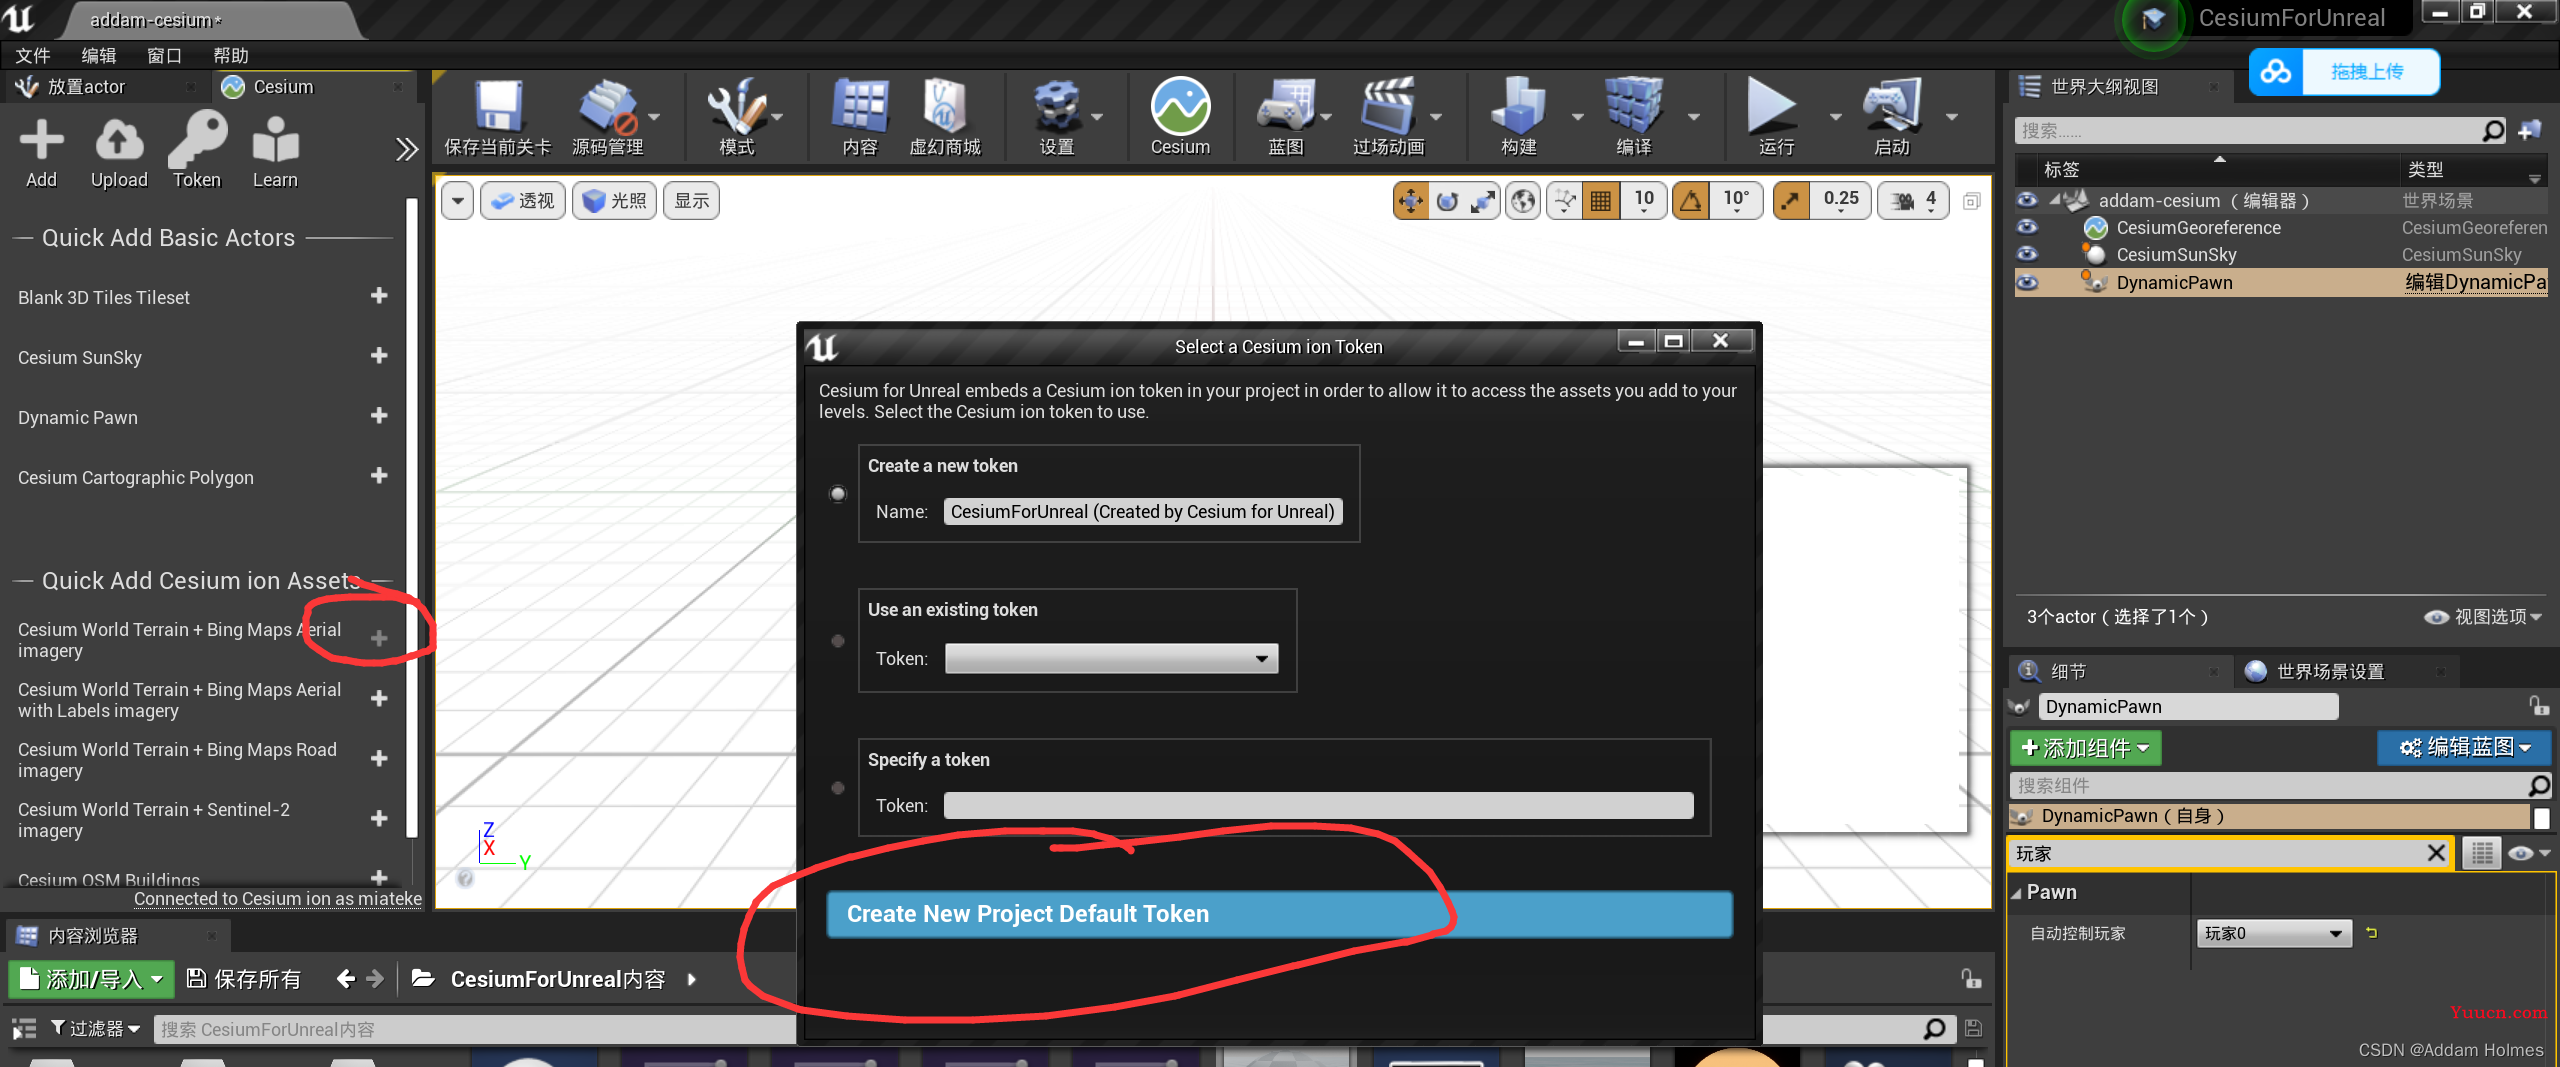Open the Edit Blueprint dropdown
Image resolution: width=2560 pixels, height=1067 pixels.
[2464, 748]
